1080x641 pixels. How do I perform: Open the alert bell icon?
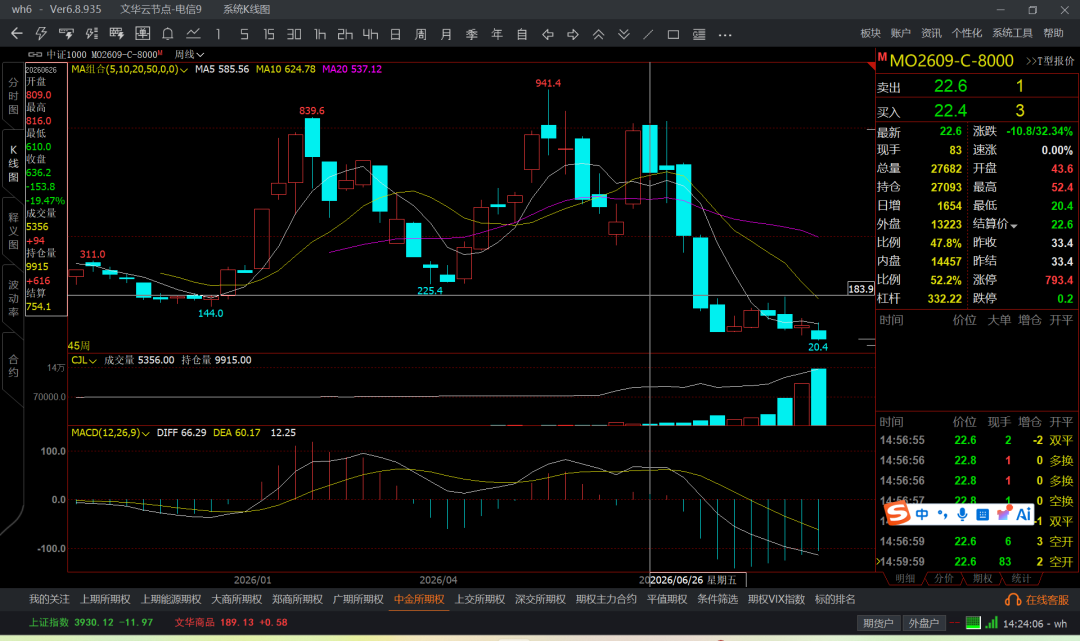167,34
